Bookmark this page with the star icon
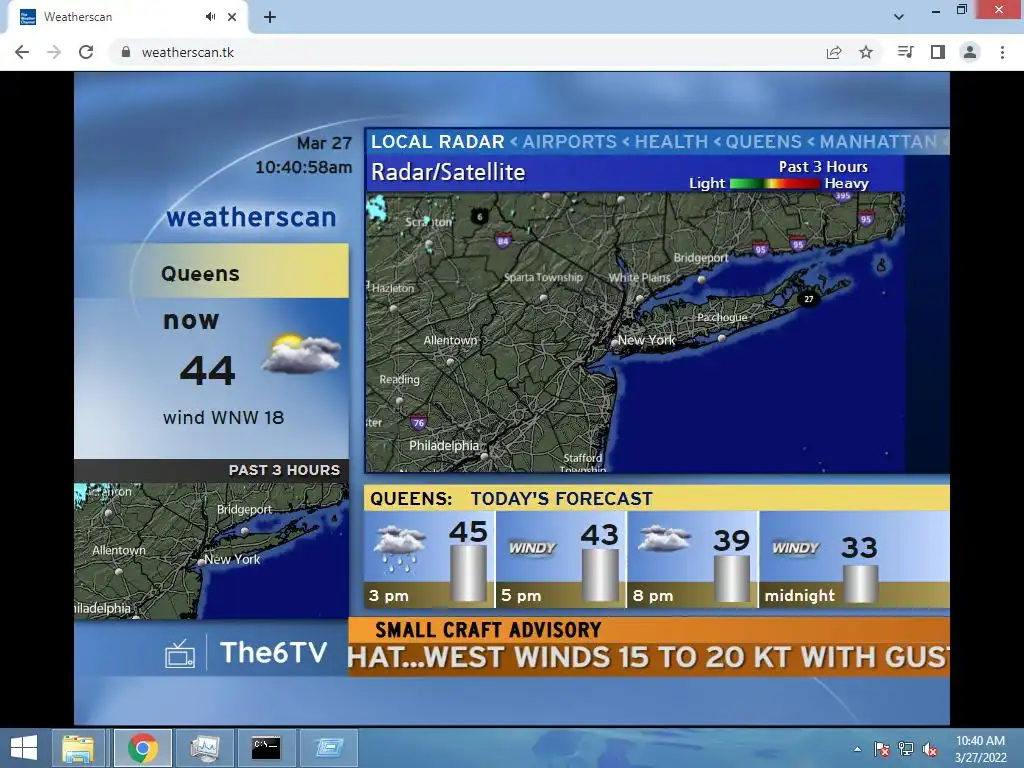1024x768 pixels. 866,52
